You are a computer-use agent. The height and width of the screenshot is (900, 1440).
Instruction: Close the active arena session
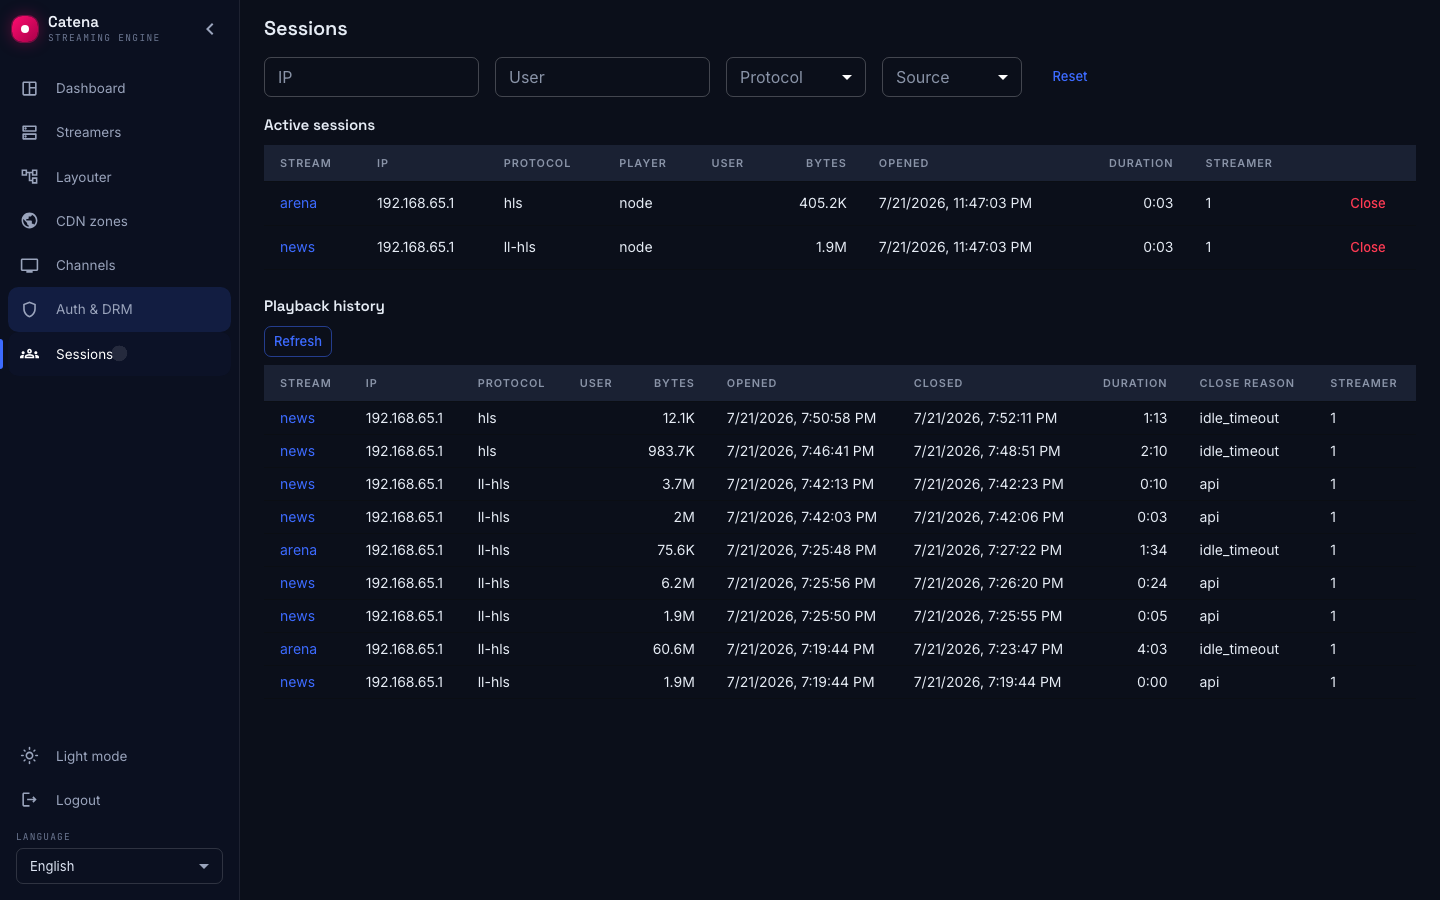tap(1367, 203)
